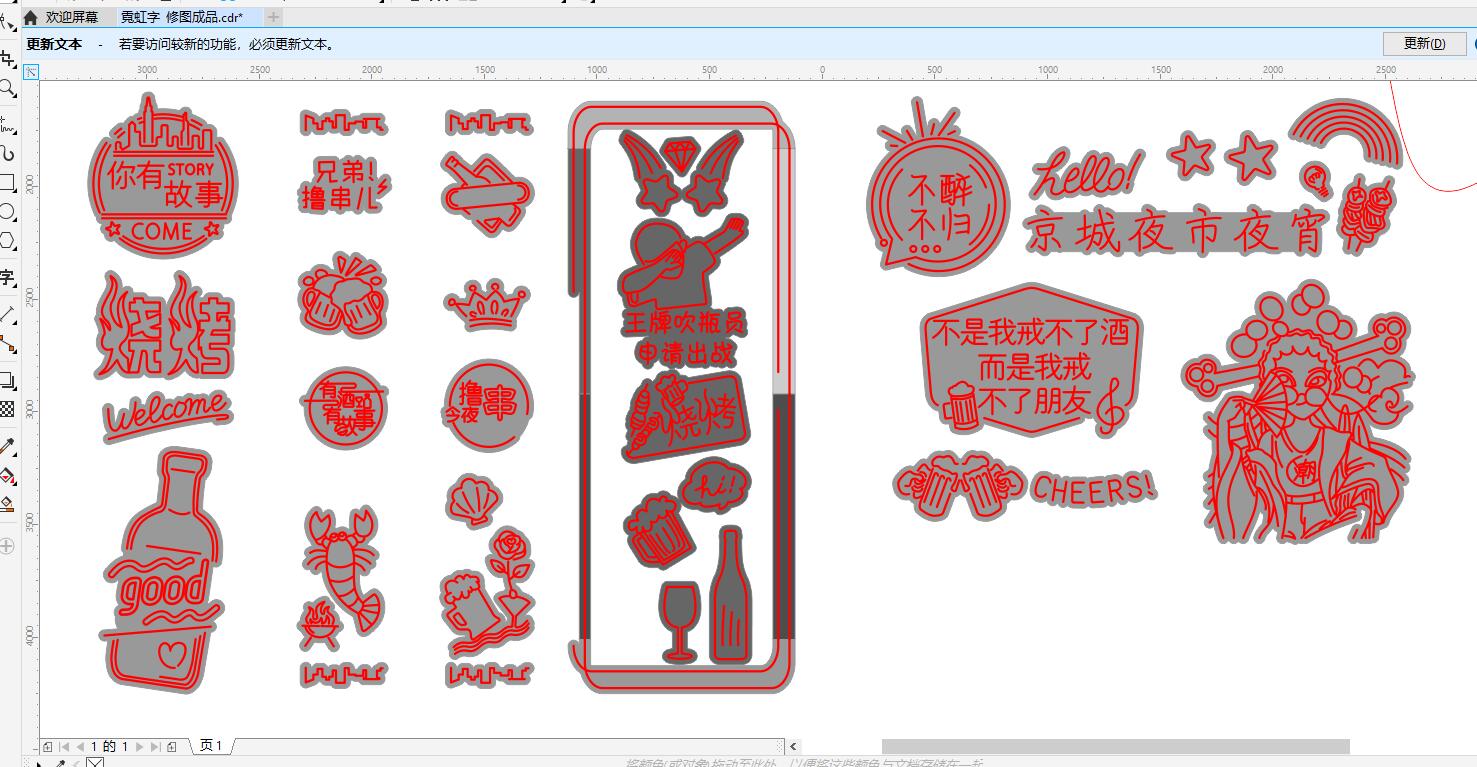The height and width of the screenshot is (767, 1477).
Task: Select the Rectangle tool
Action: [x=7, y=183]
